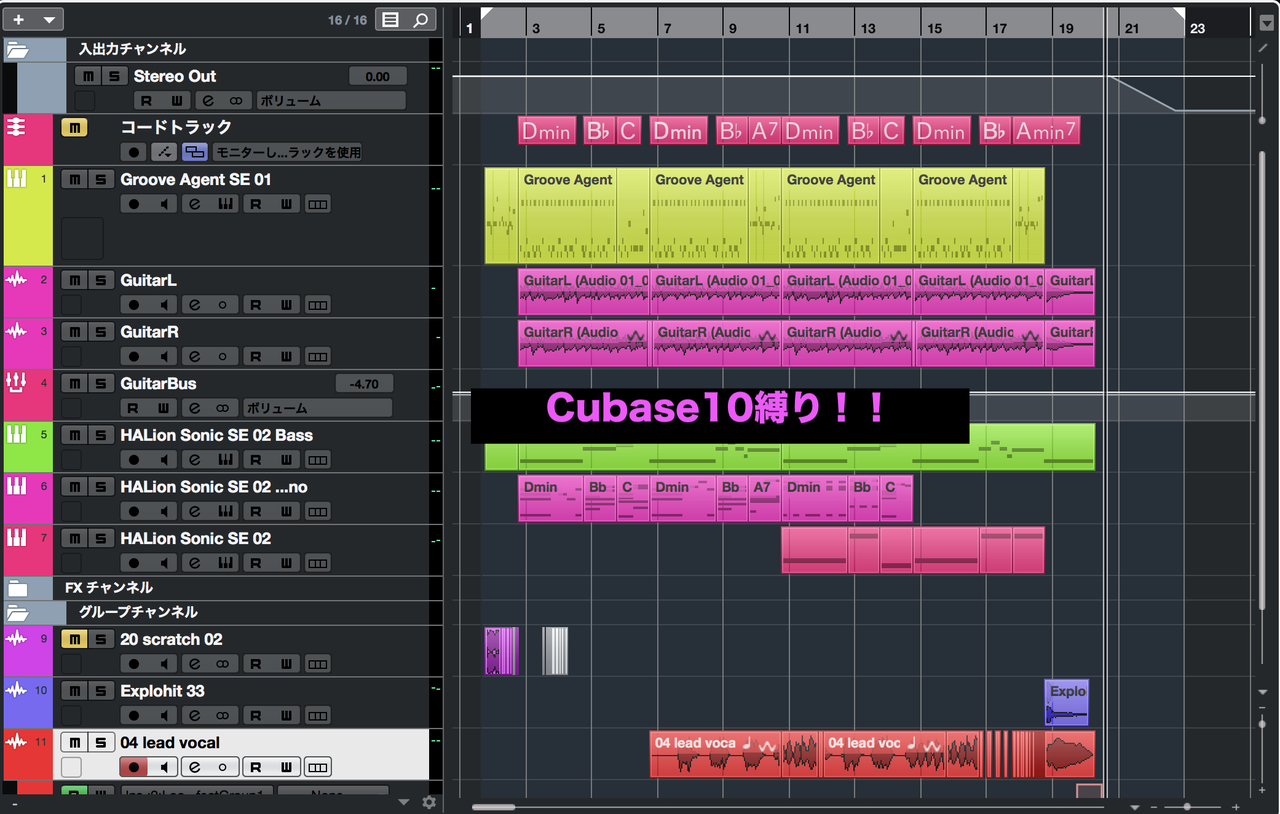
Task: Click the Add Track plus button
Action: pyautogui.click(x=18, y=19)
